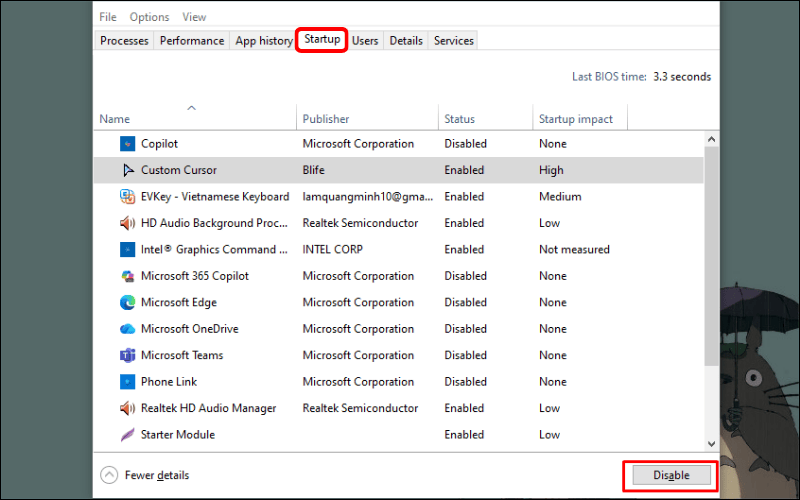Switch to the Details tab

click(x=406, y=41)
